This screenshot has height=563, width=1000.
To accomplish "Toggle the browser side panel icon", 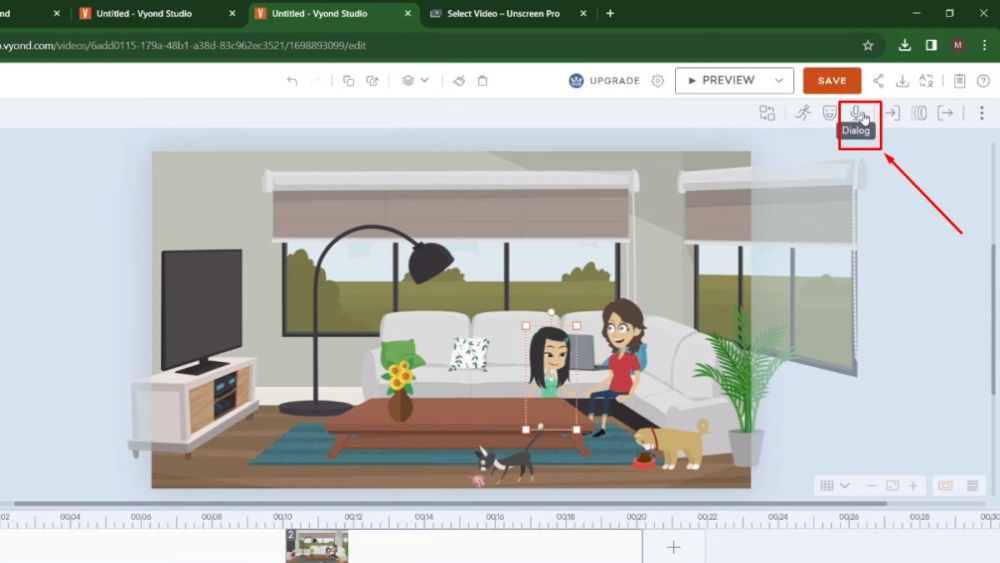I will pos(931,45).
